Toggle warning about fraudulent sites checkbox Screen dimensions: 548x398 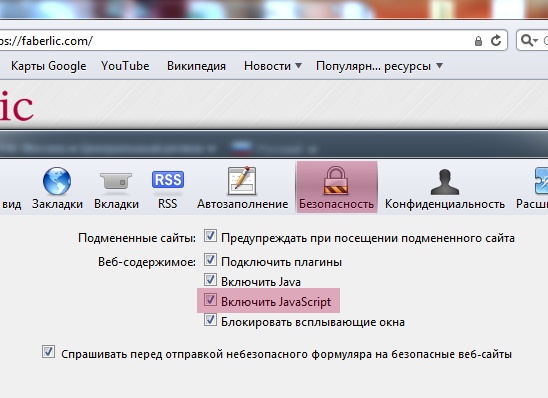210,236
